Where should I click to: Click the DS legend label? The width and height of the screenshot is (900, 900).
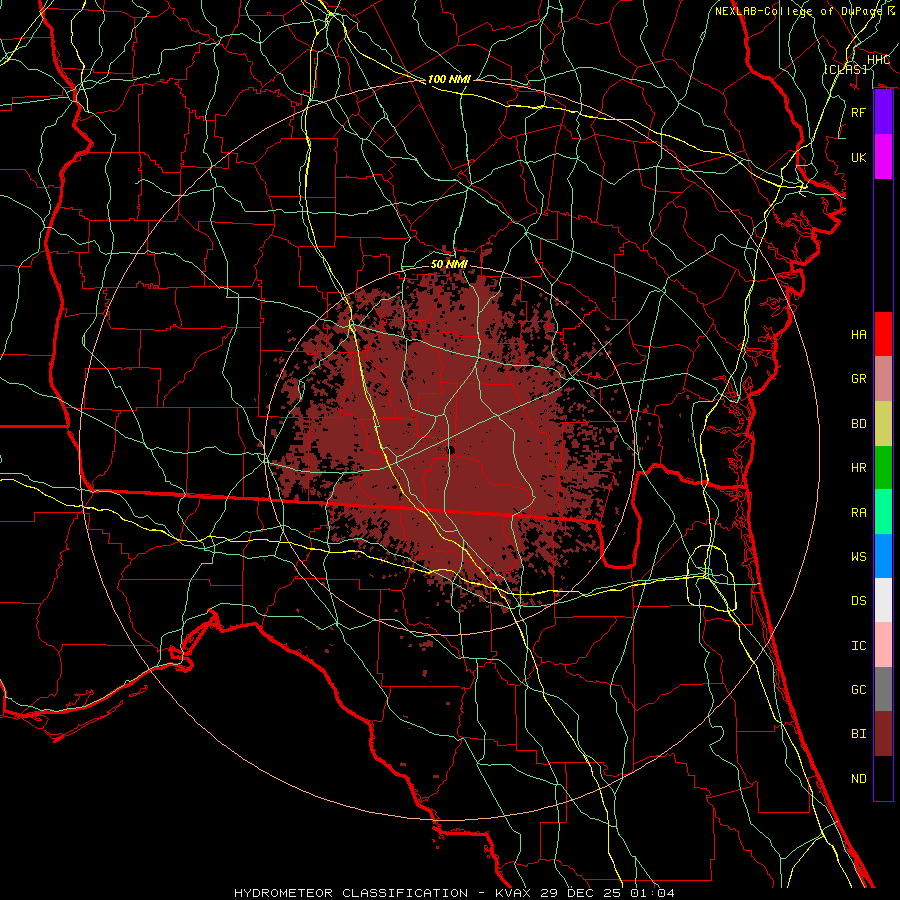(859, 600)
